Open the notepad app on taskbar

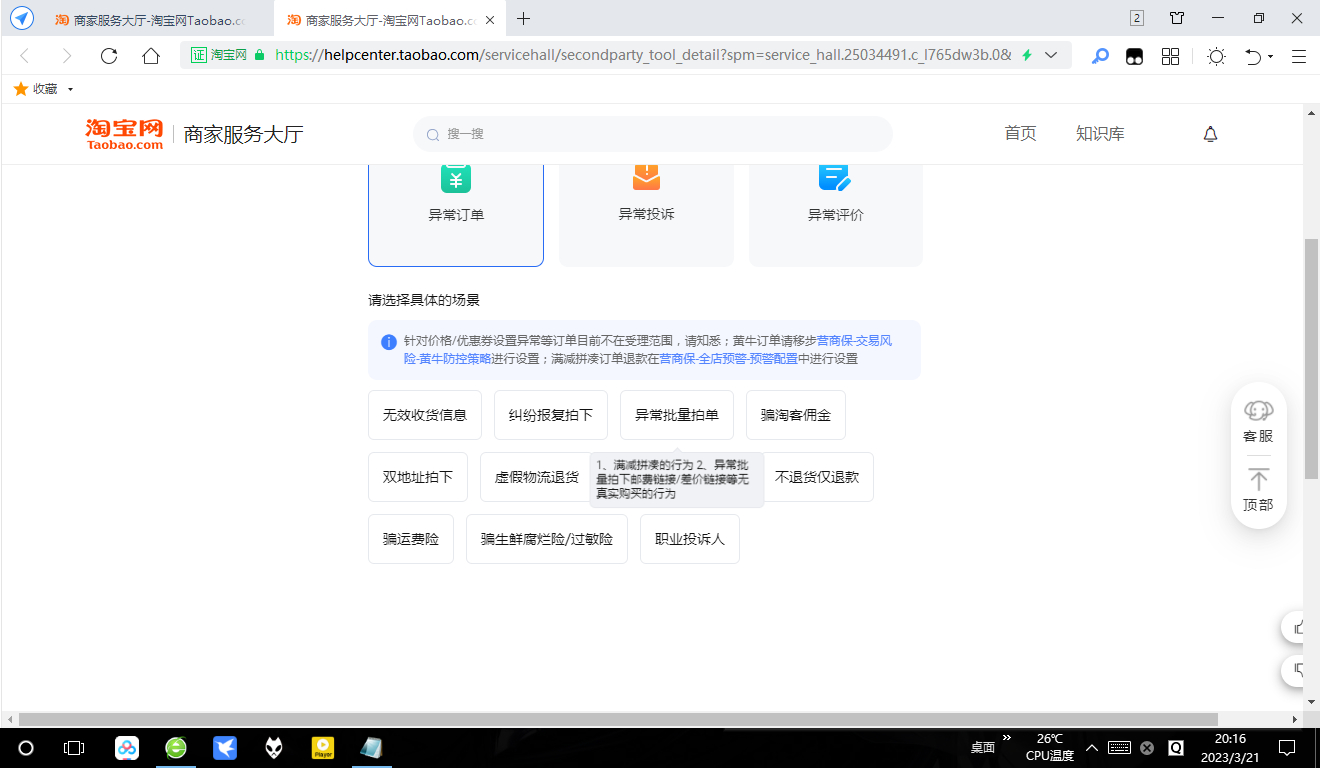tap(371, 748)
